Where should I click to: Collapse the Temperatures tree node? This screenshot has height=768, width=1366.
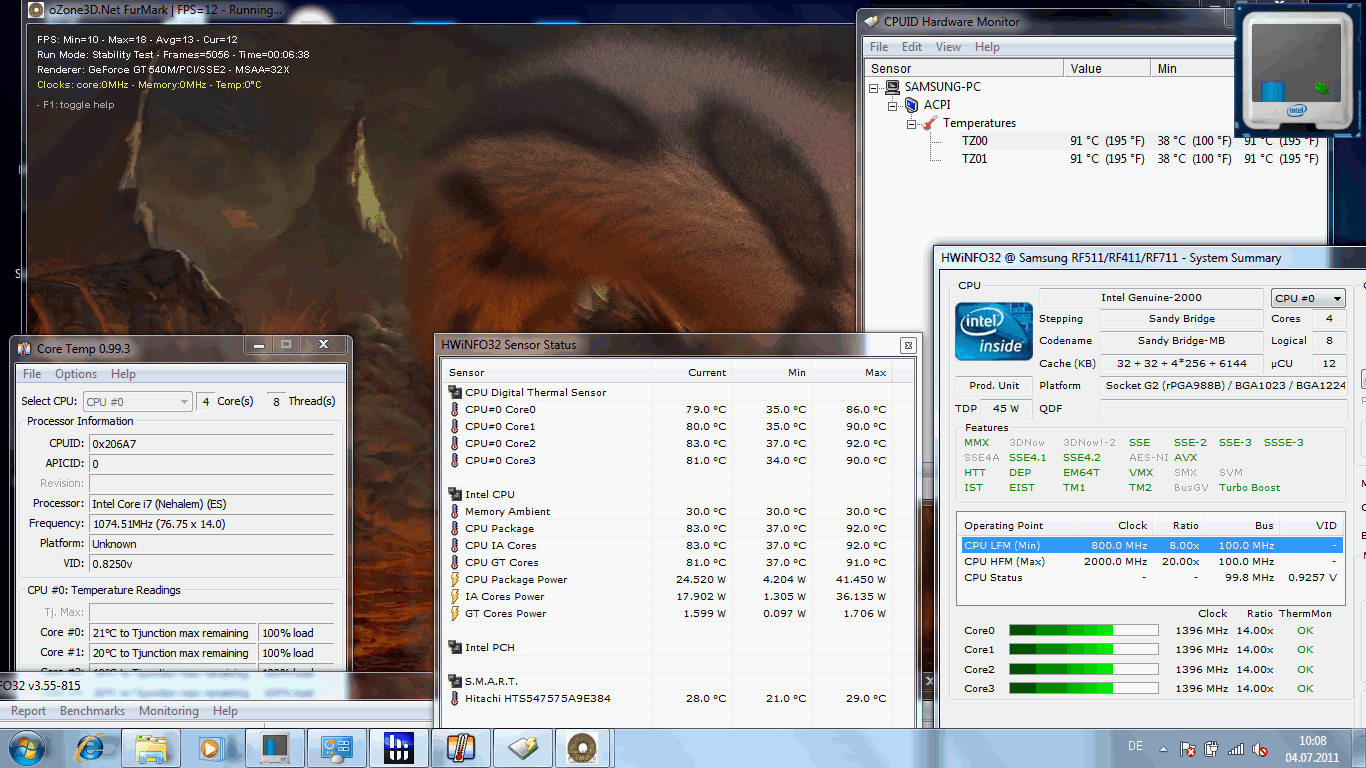[x=911, y=123]
